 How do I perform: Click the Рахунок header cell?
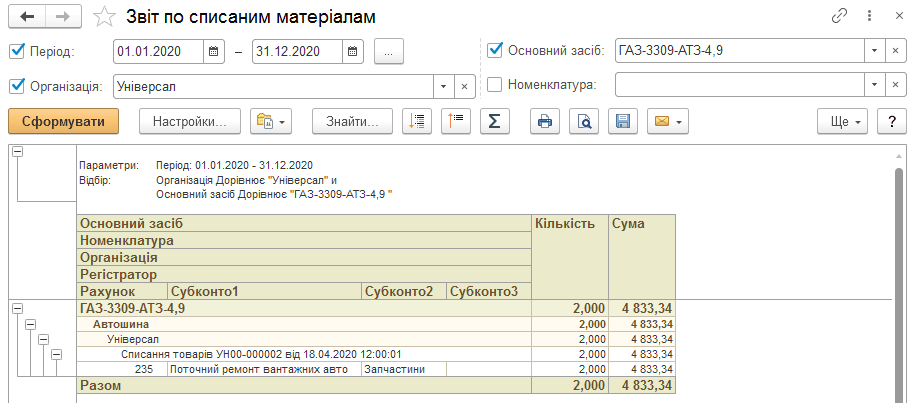point(122,291)
